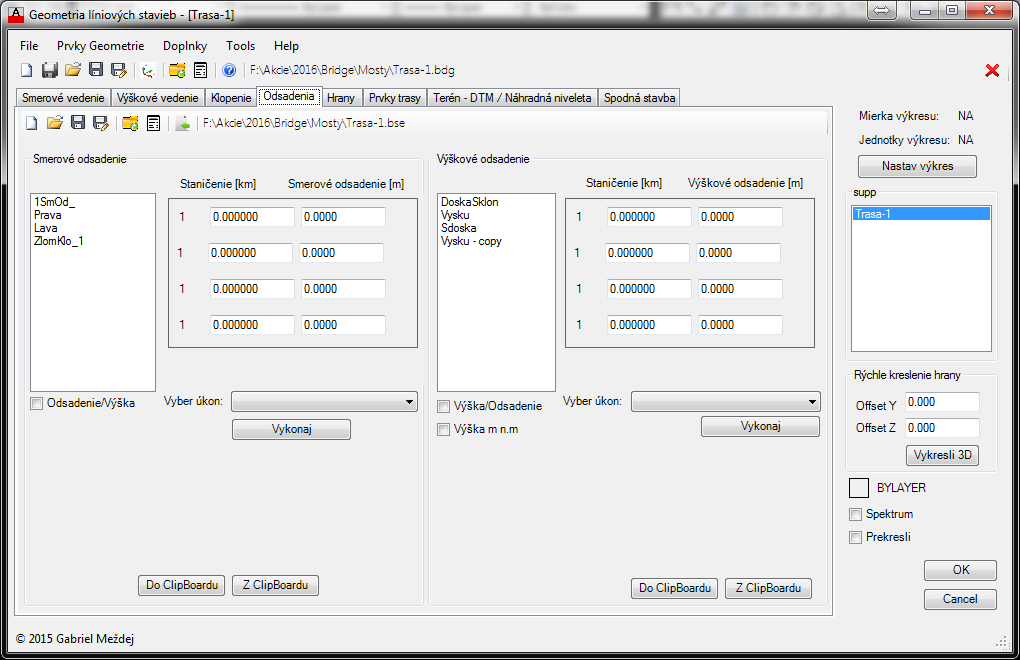
Task: Switch to the Klopenie tab
Action: click(231, 98)
